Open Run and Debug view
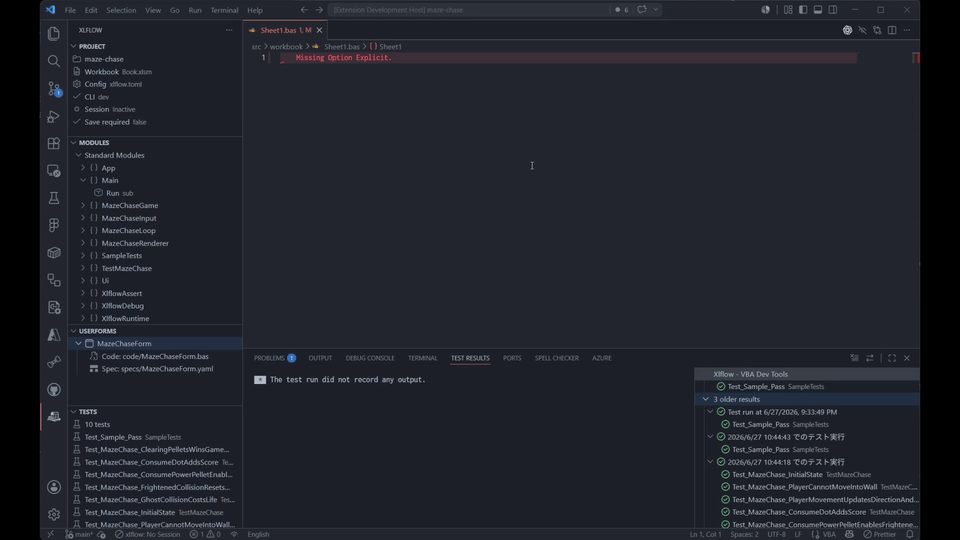The height and width of the screenshot is (540, 960). point(54,116)
